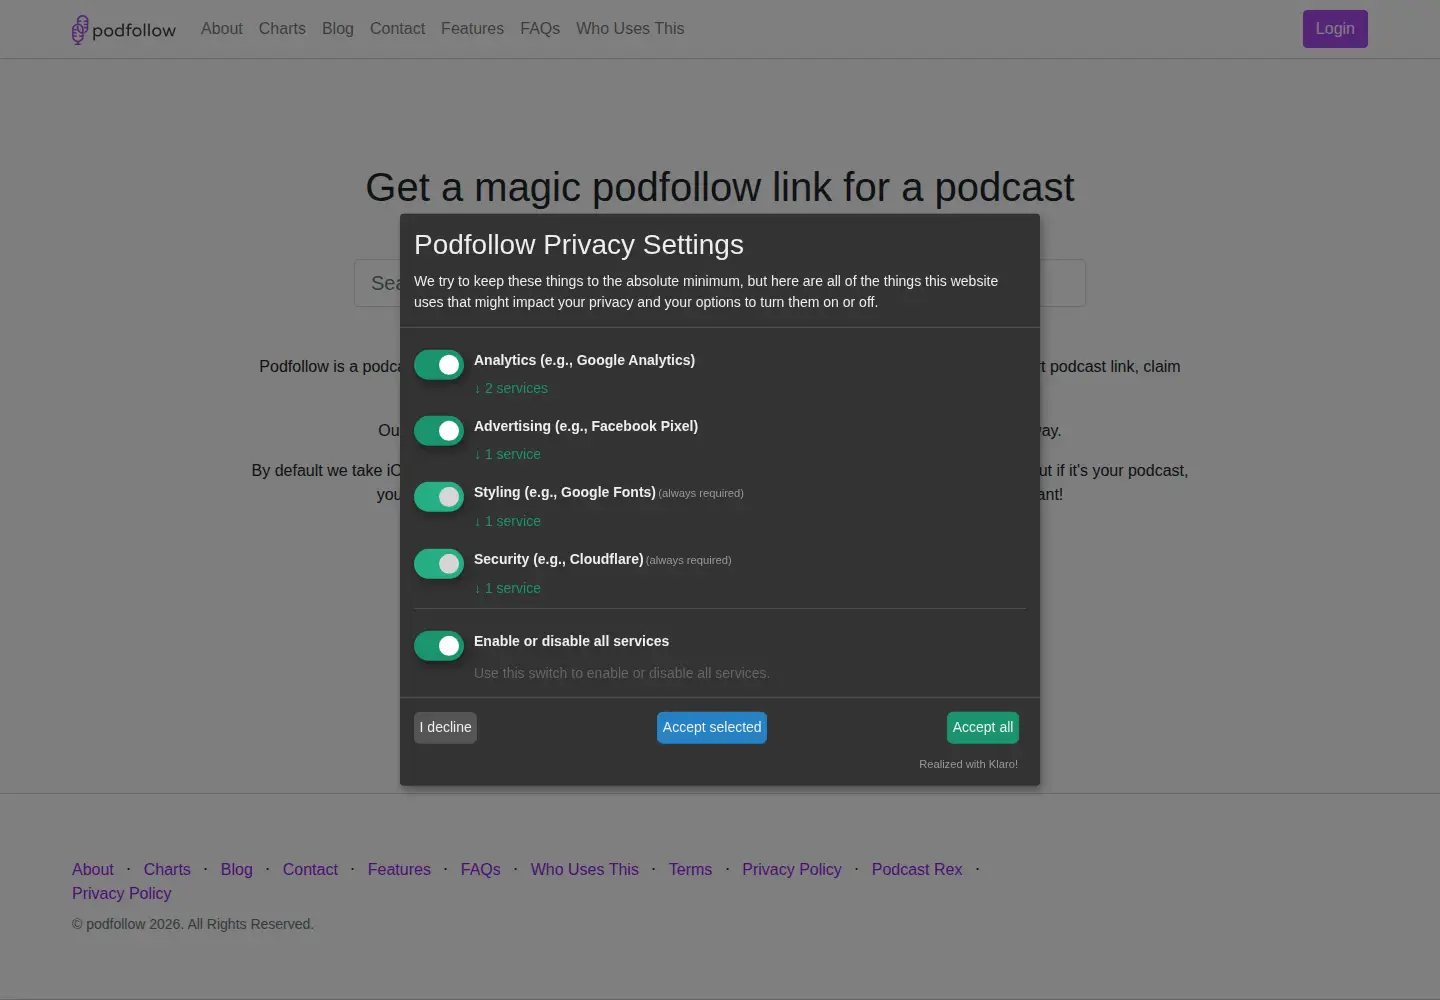The image size is (1440, 1000).
Task: Open Contact in the top navigation
Action: (397, 29)
